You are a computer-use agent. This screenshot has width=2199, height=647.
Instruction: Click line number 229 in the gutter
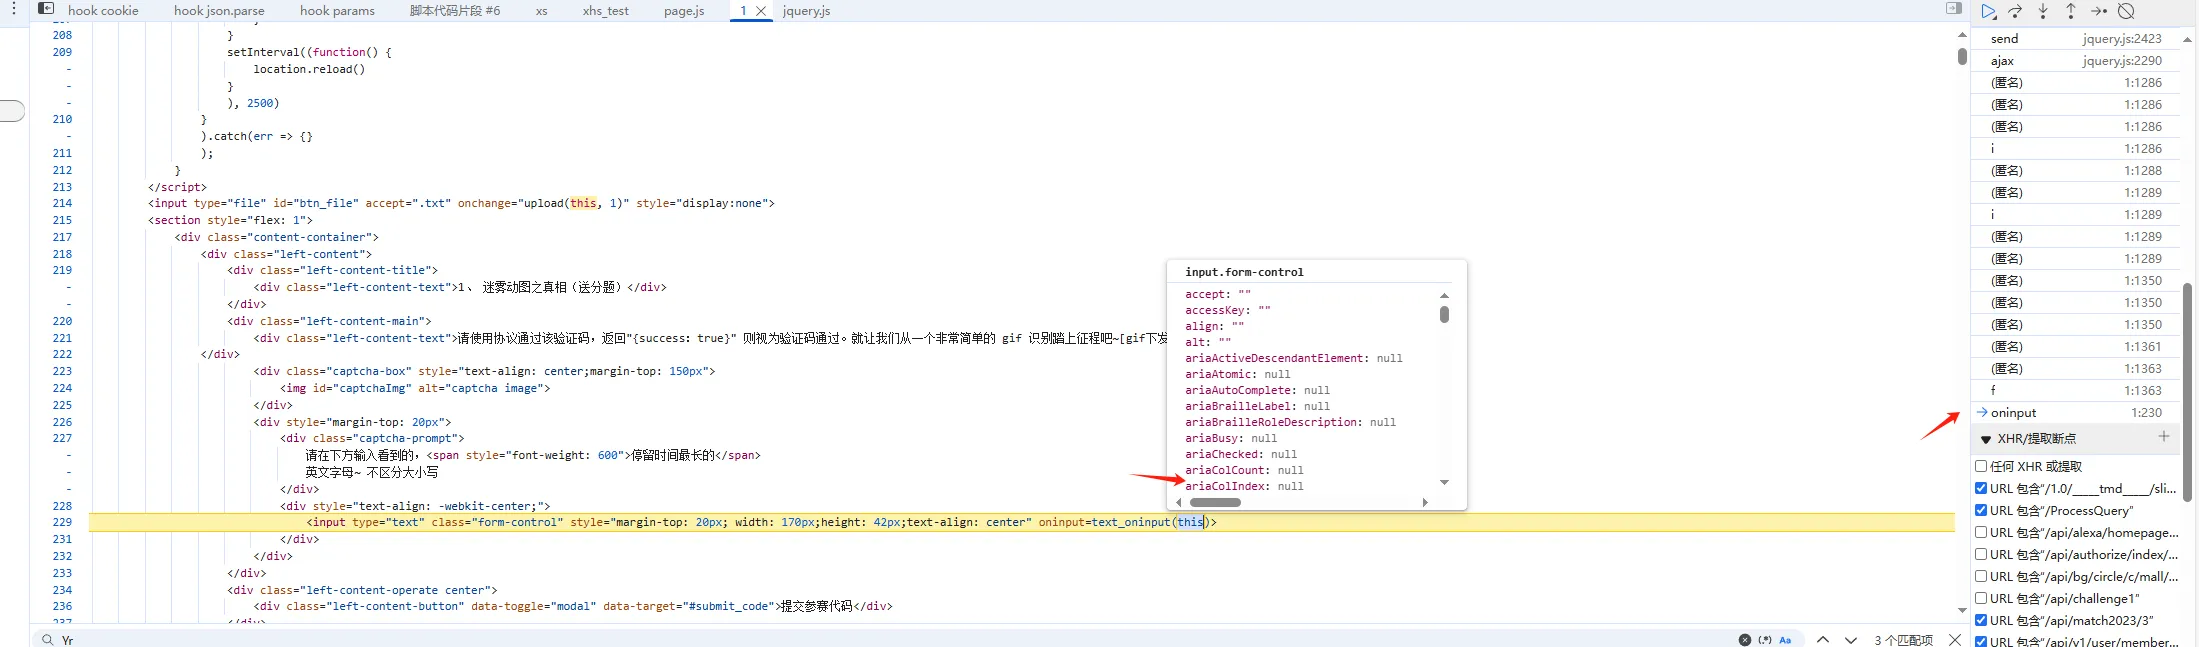point(62,522)
